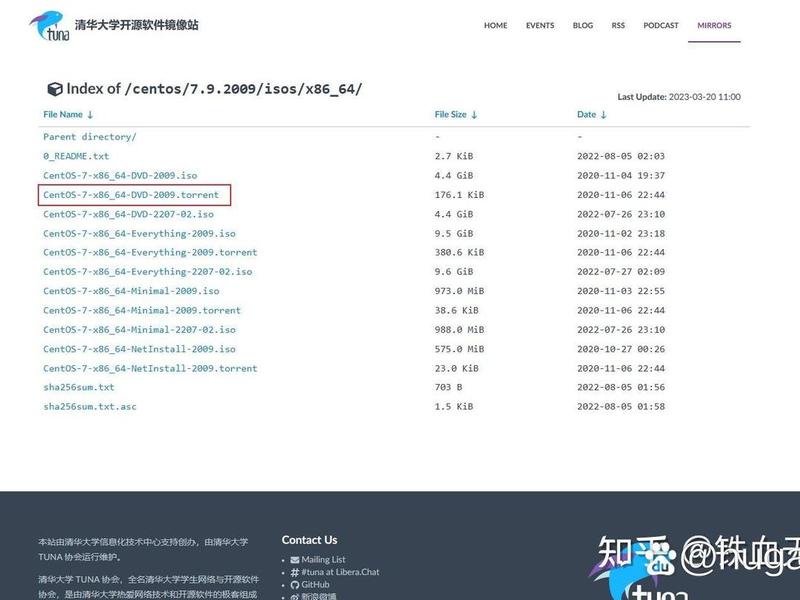Select the MIRRORS nav item
Screen dimensions: 800x600
coord(714,26)
